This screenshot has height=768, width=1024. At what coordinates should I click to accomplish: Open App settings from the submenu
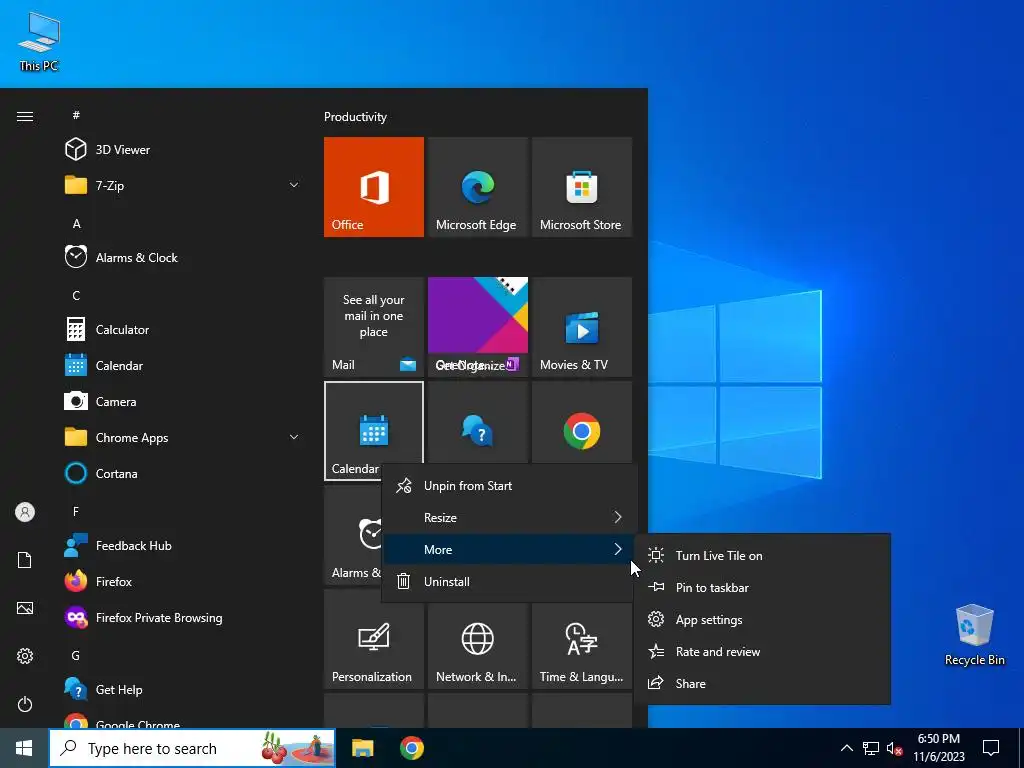point(763,619)
